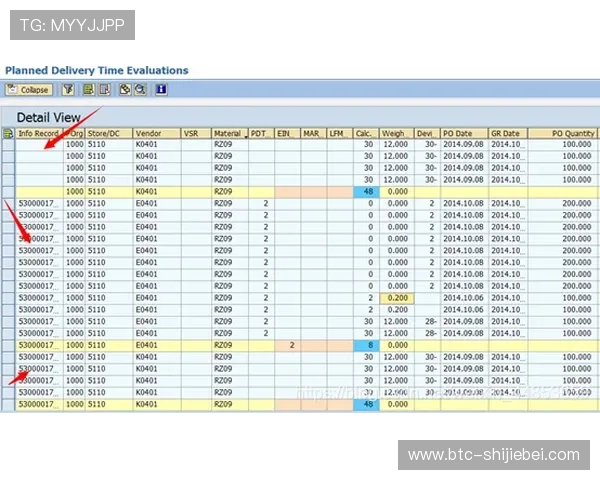The width and height of the screenshot is (600, 480).
Task: Click the blue information icon
Action: tap(161, 90)
